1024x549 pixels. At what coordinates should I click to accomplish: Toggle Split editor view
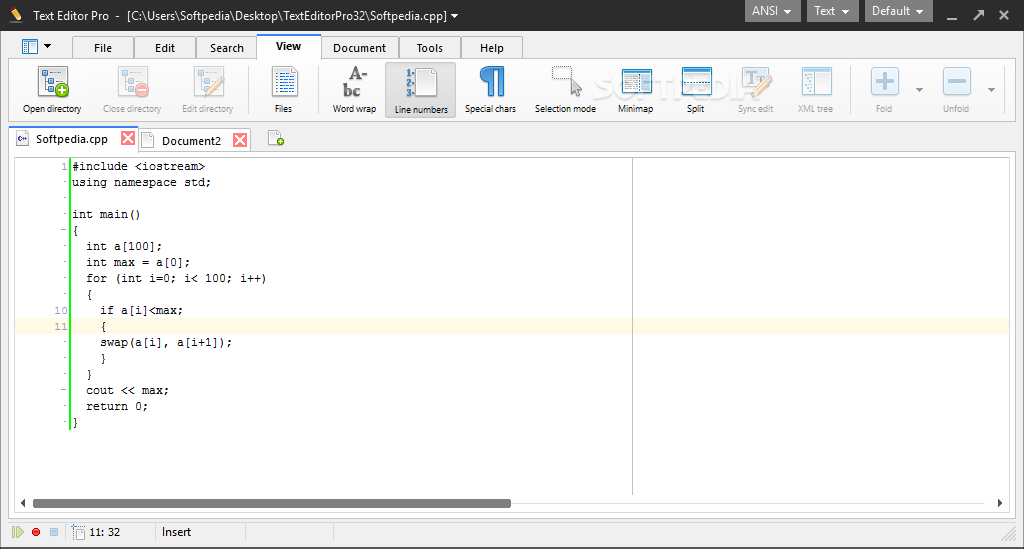click(696, 89)
